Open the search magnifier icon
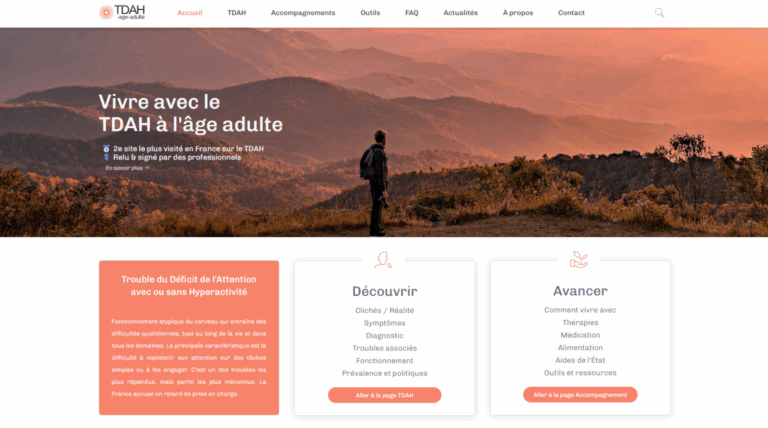This screenshot has height=428, width=768. tap(659, 13)
